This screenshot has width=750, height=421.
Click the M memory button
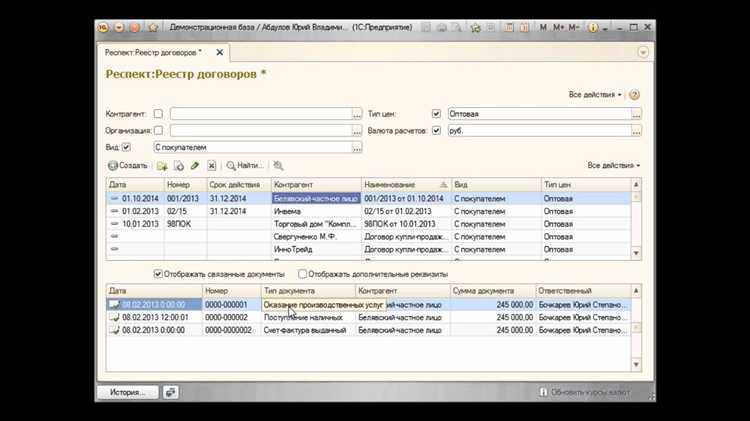click(543, 28)
